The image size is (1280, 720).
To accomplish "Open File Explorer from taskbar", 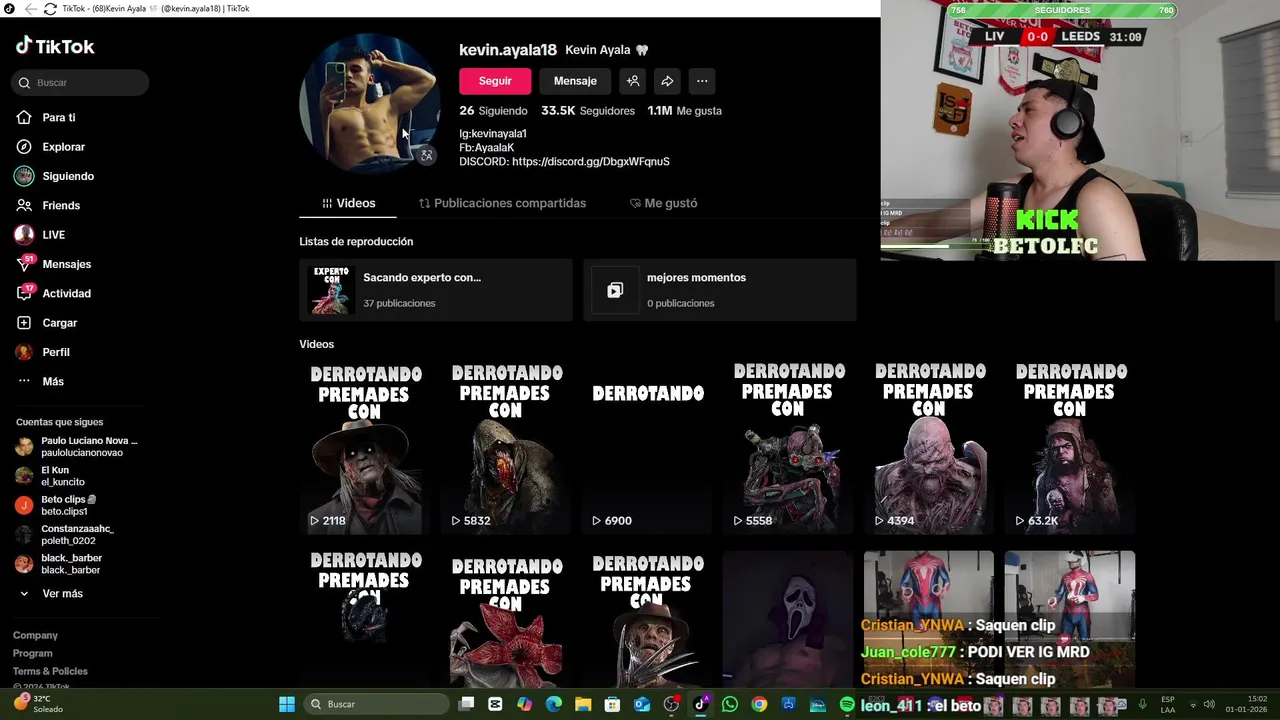I will (x=583, y=704).
